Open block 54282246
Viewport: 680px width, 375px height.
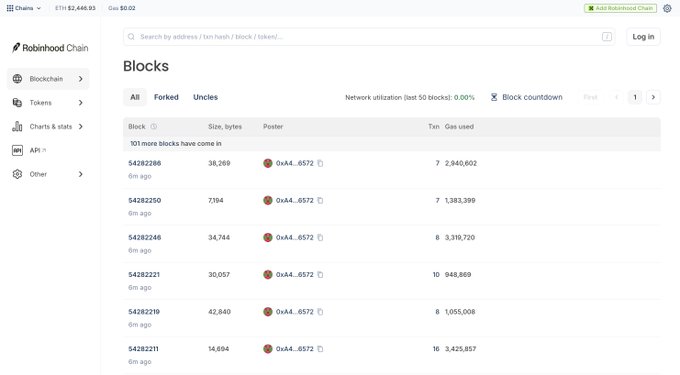click(x=144, y=238)
